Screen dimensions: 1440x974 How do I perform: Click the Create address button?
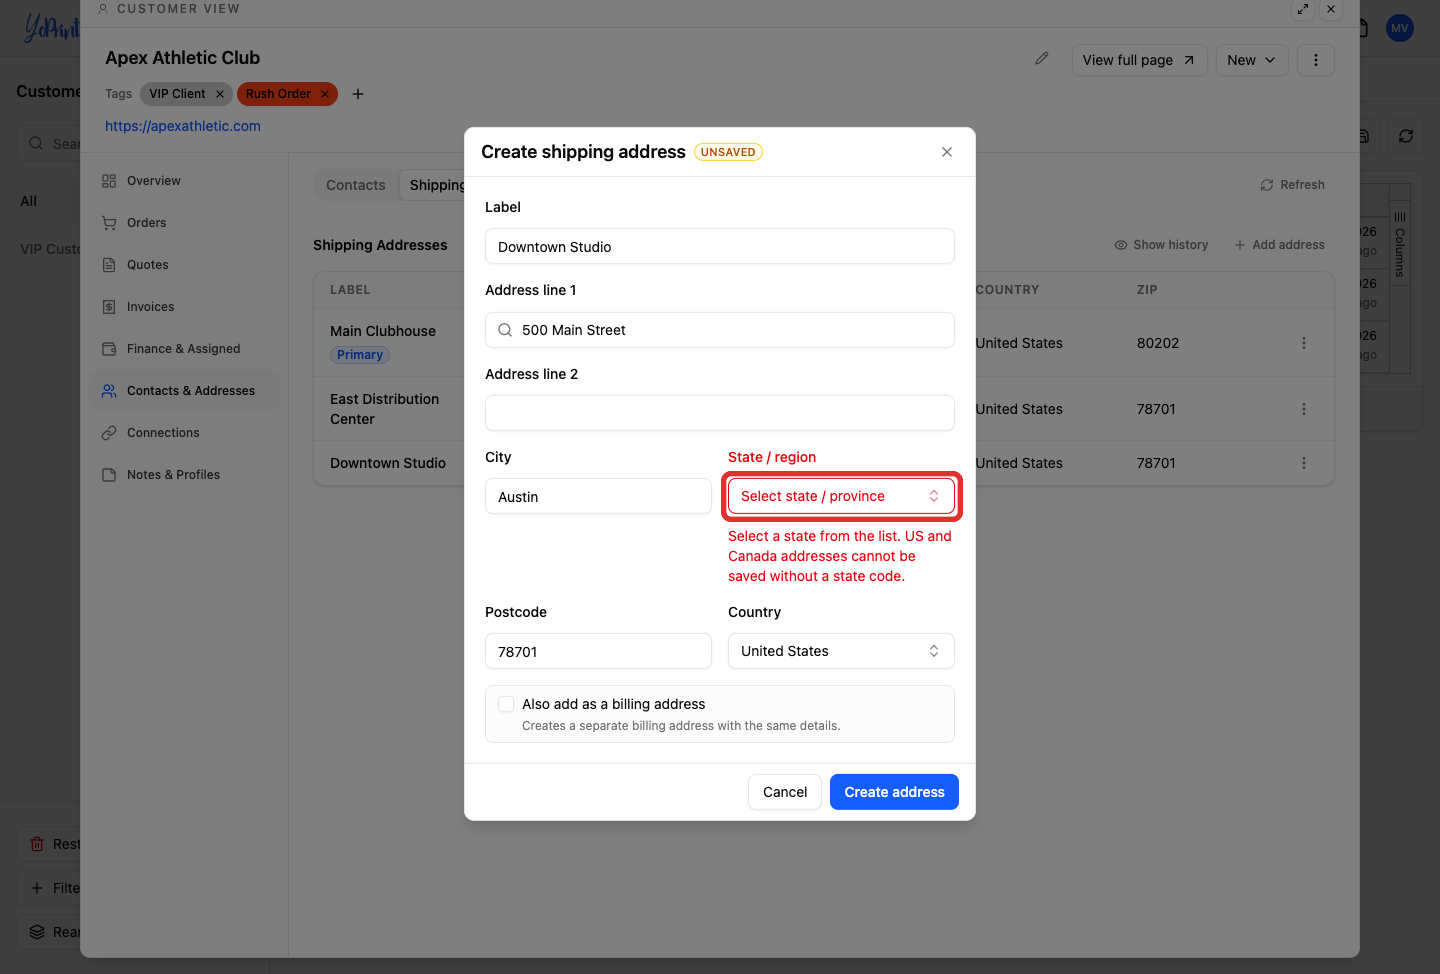pos(894,792)
